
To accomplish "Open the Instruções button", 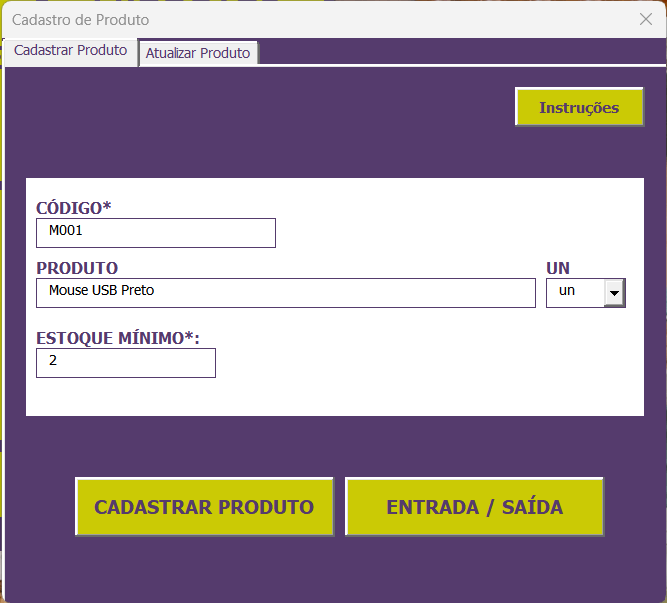I will pyautogui.click(x=579, y=107).
